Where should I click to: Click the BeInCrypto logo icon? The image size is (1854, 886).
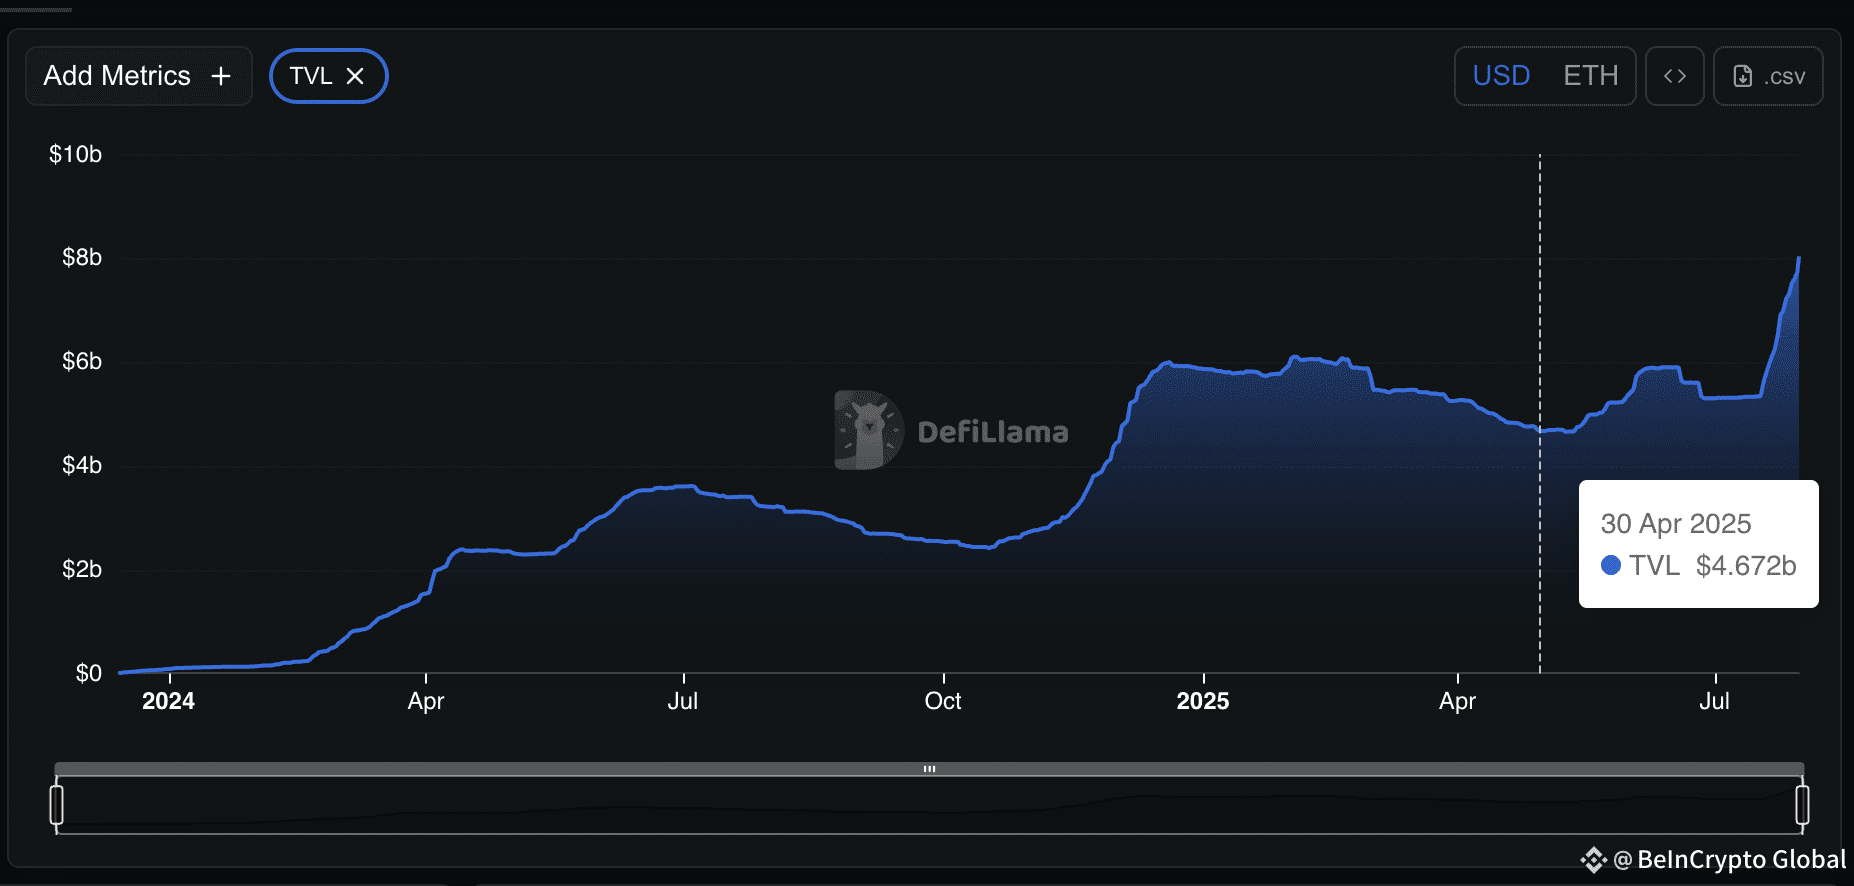(1593, 860)
